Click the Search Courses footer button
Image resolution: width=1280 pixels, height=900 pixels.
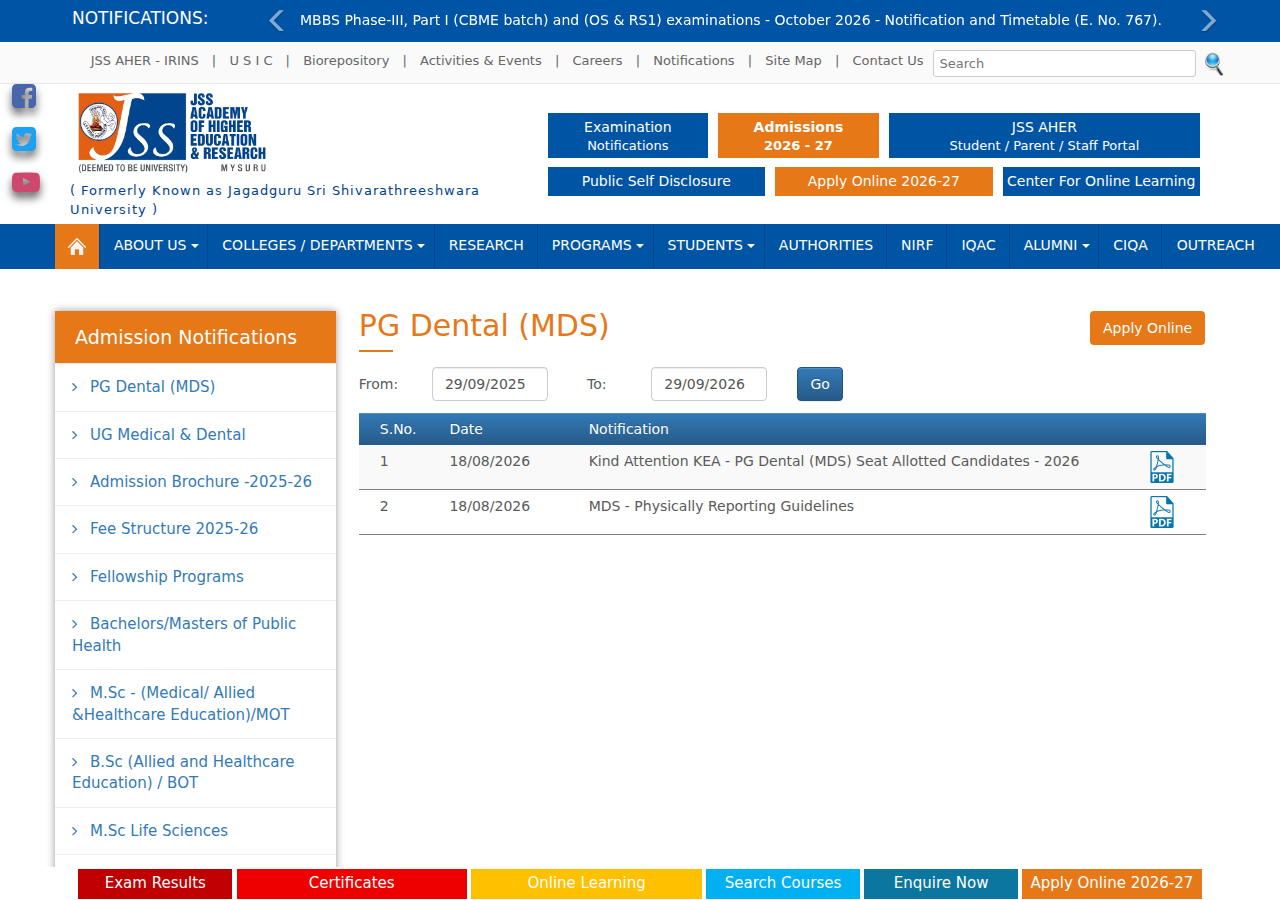point(783,884)
